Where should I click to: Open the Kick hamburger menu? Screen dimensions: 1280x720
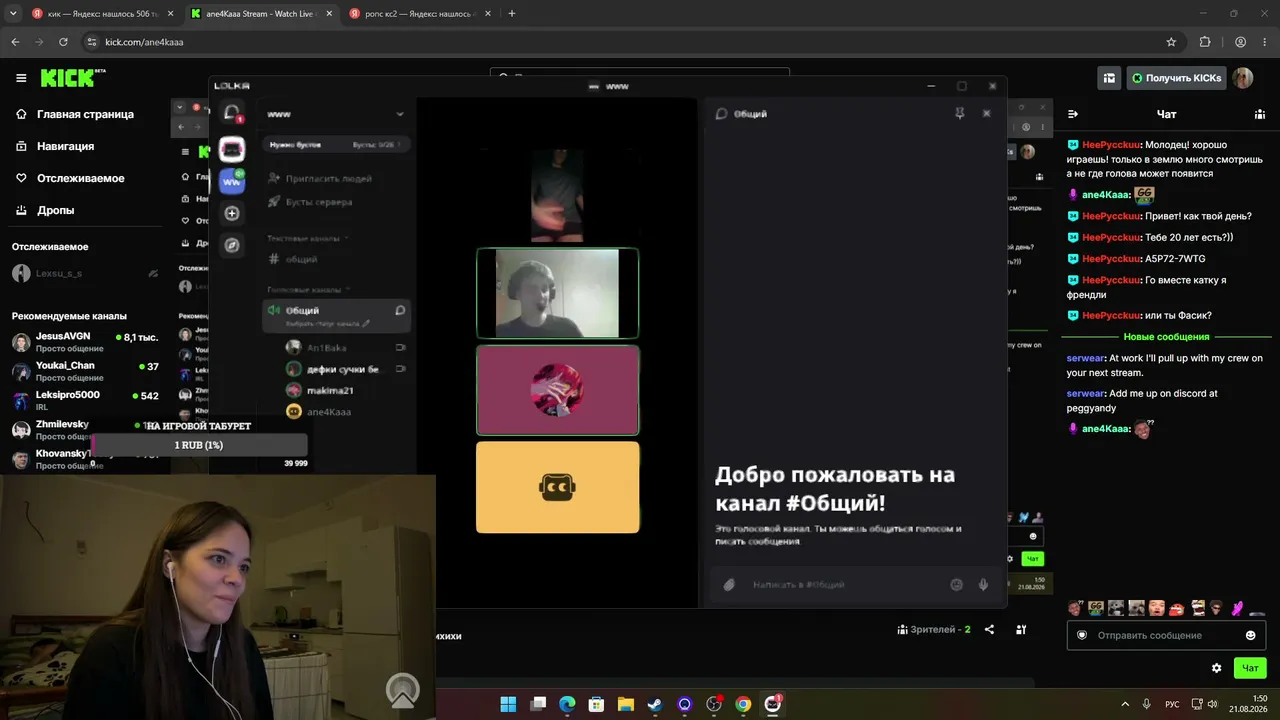click(21, 78)
